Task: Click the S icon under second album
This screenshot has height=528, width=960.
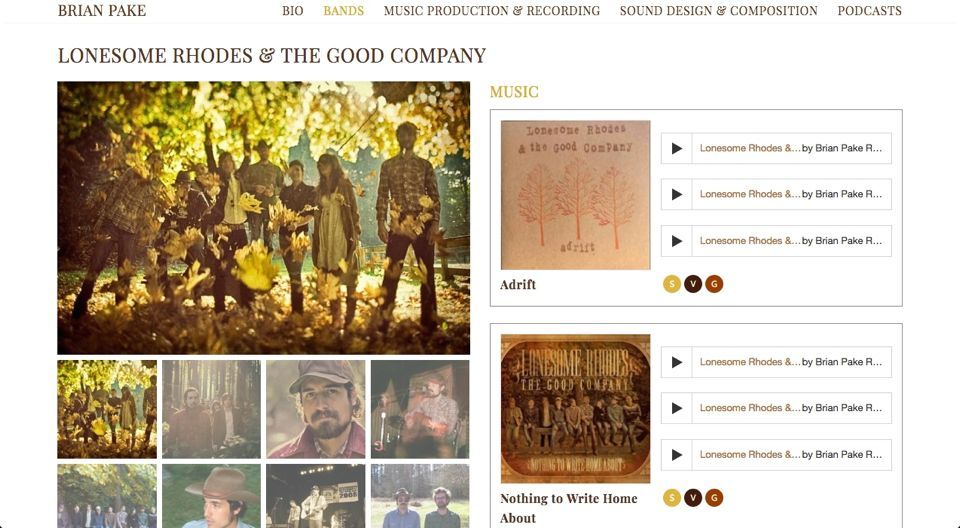Action: (672, 498)
